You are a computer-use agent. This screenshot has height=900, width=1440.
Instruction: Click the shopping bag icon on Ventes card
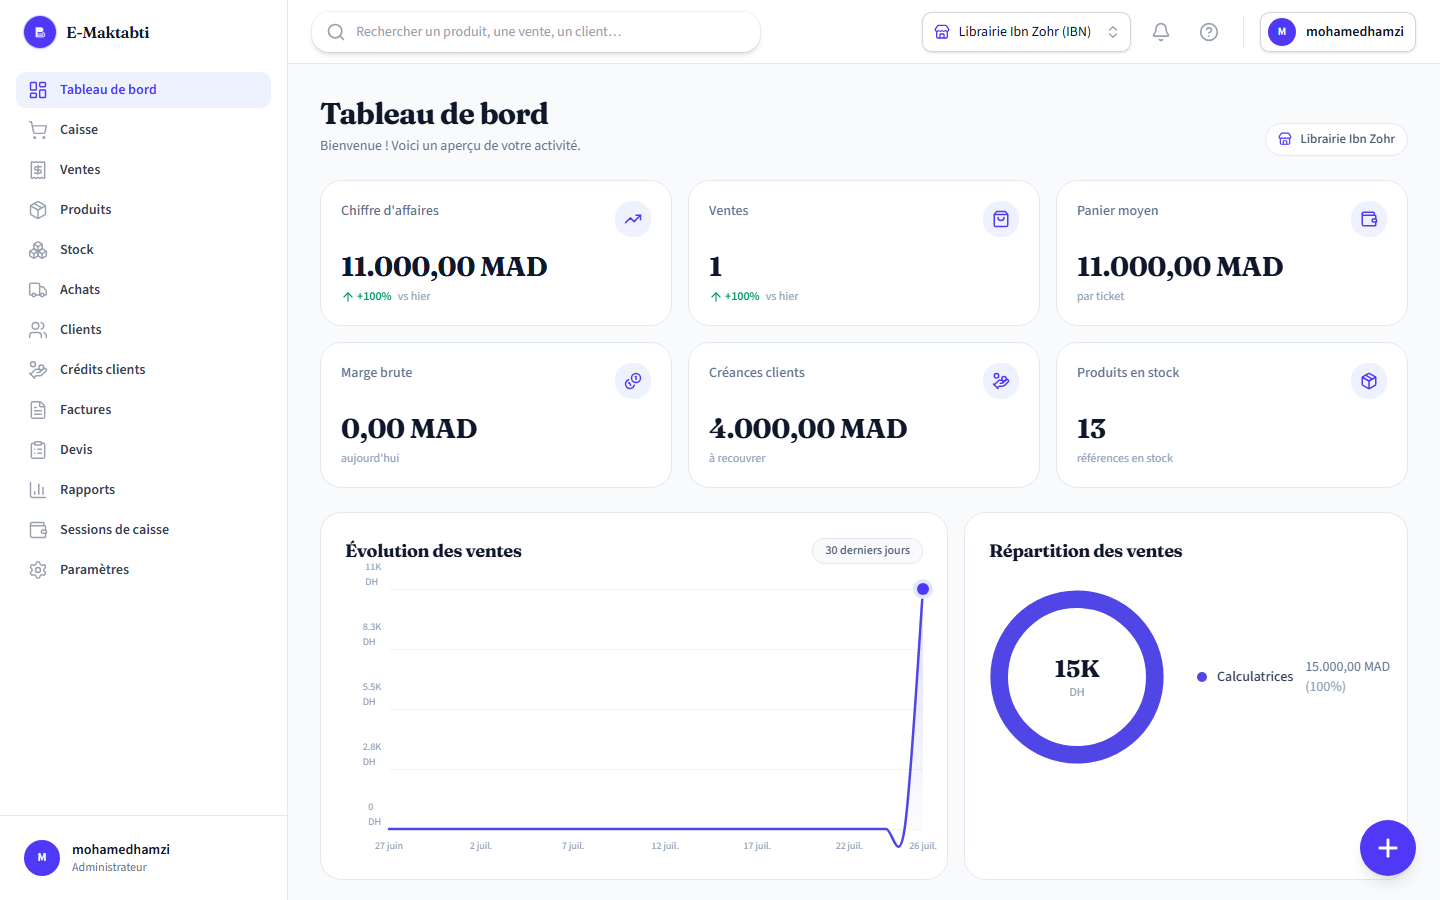(1001, 219)
